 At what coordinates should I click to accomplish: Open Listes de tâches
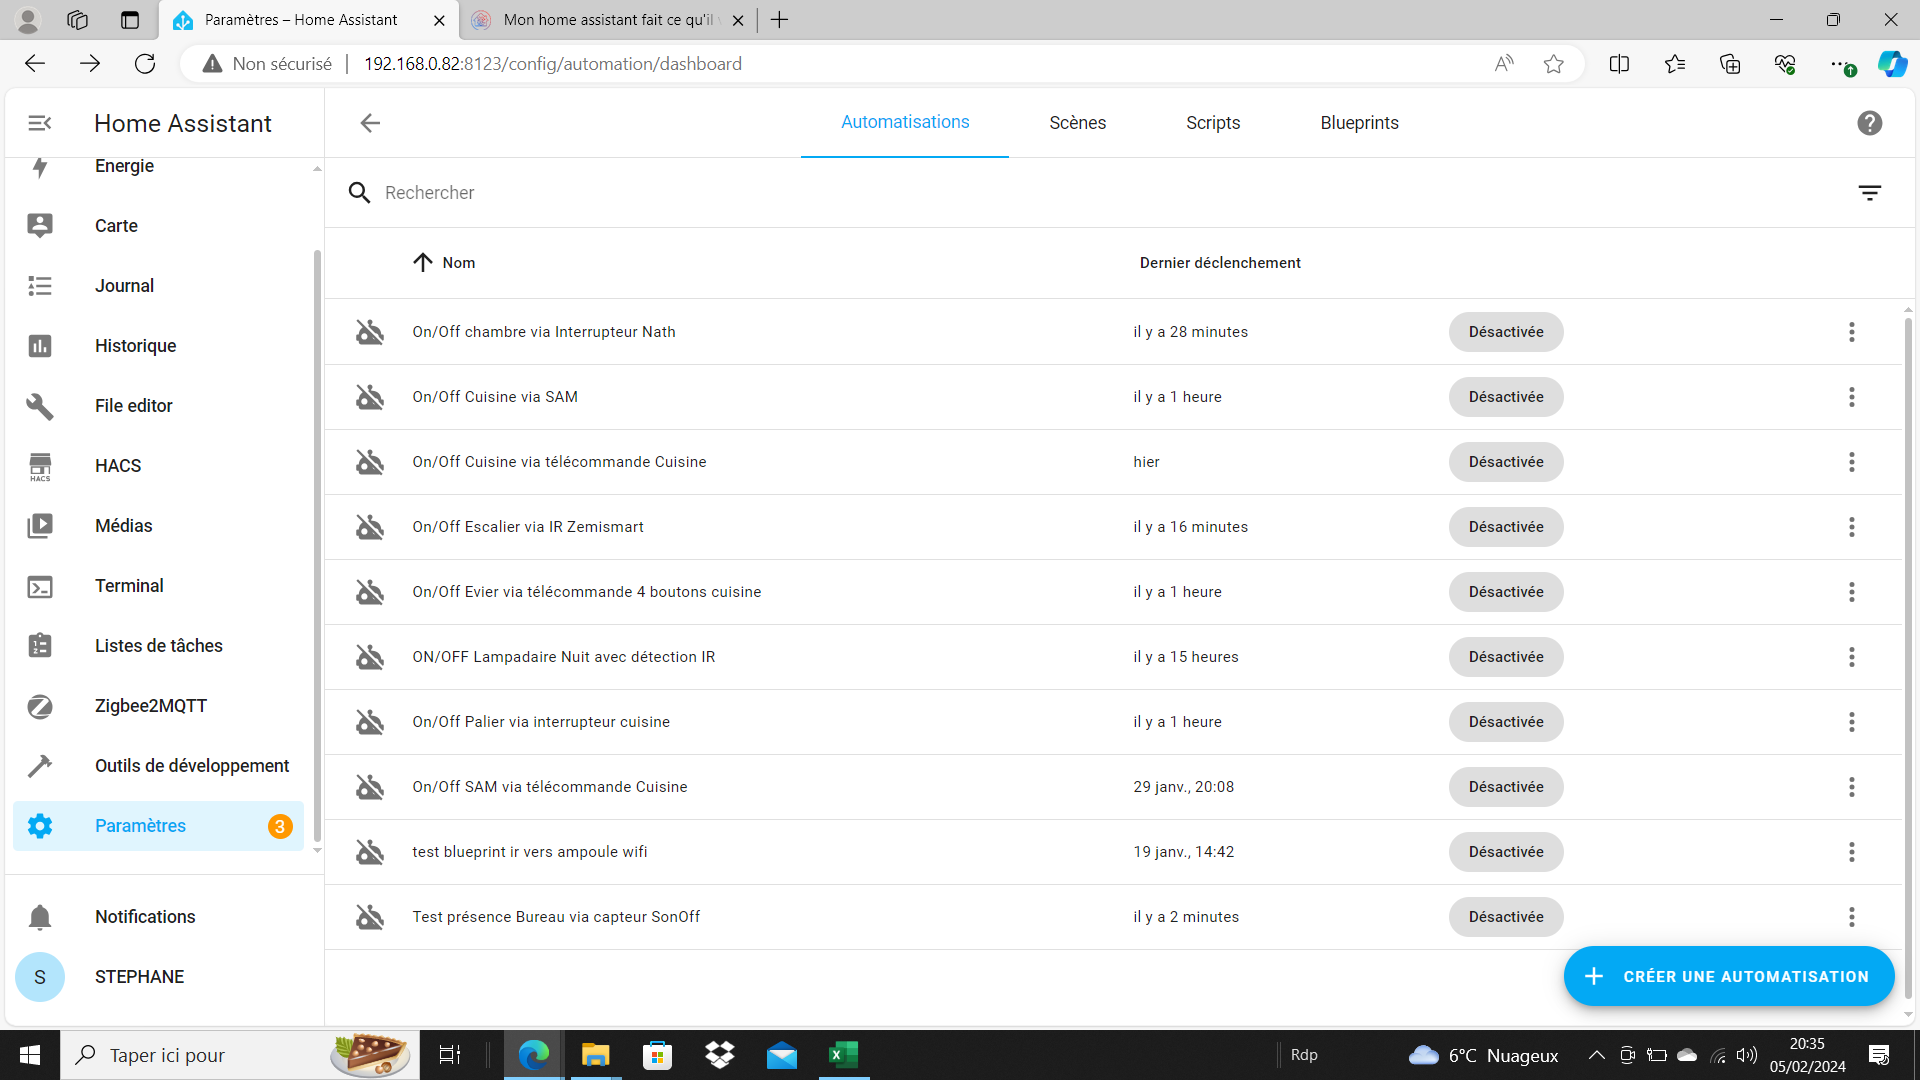(x=158, y=646)
